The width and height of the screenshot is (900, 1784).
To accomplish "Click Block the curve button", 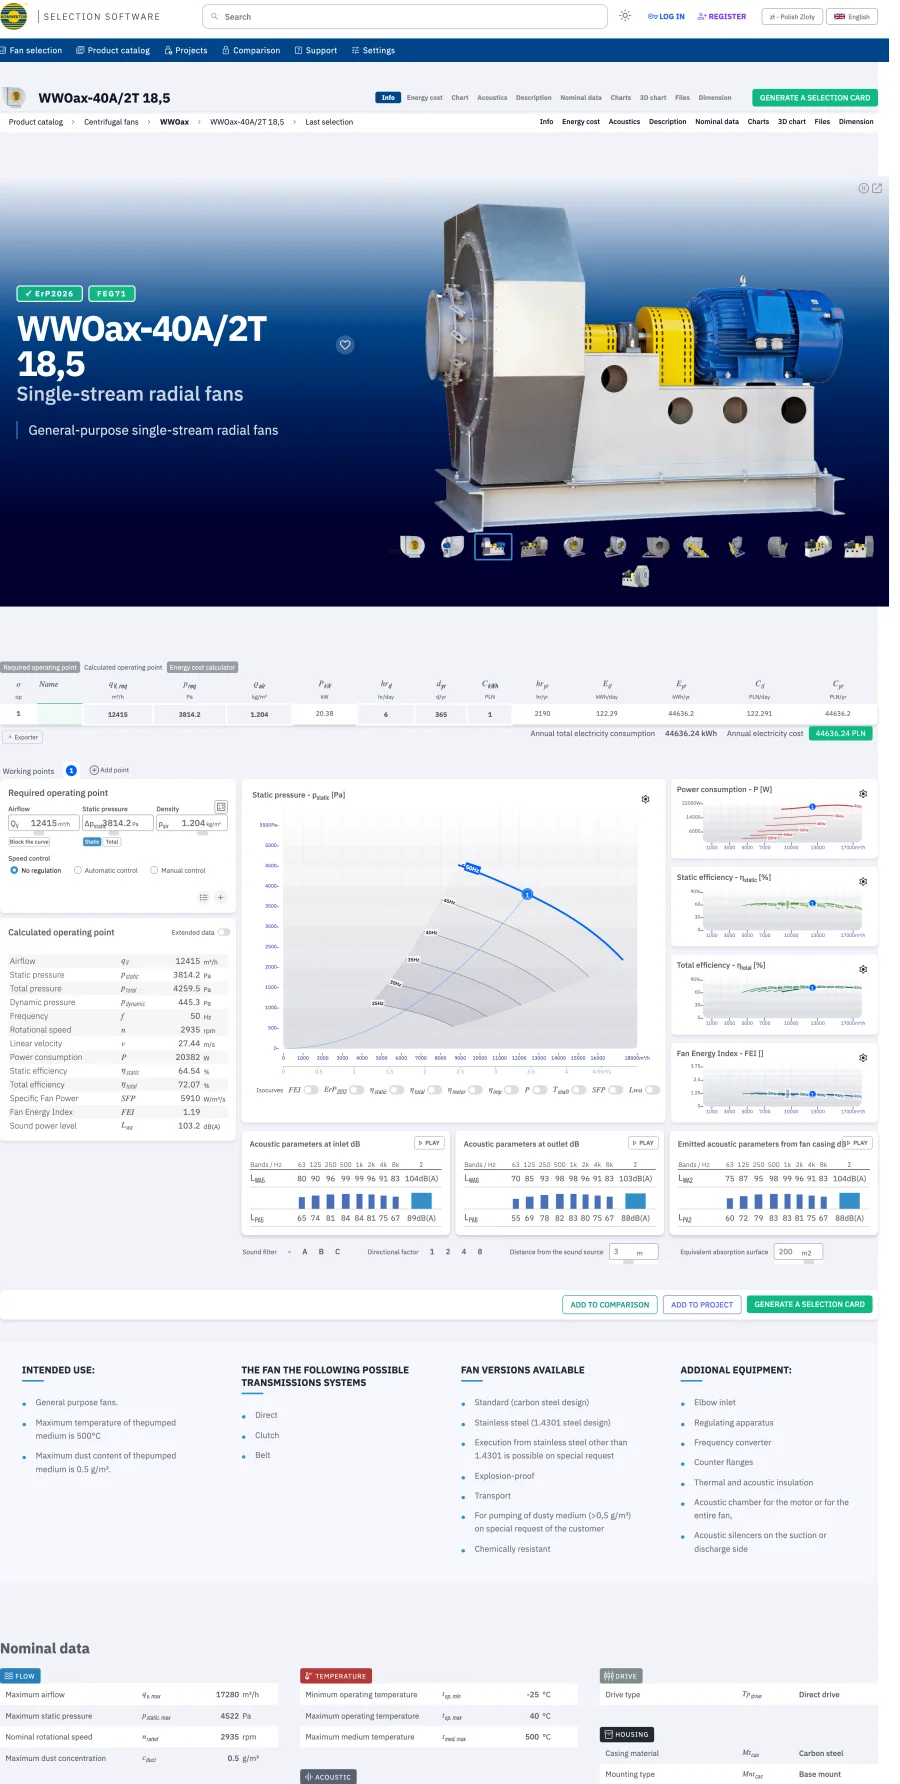I will point(29,842).
